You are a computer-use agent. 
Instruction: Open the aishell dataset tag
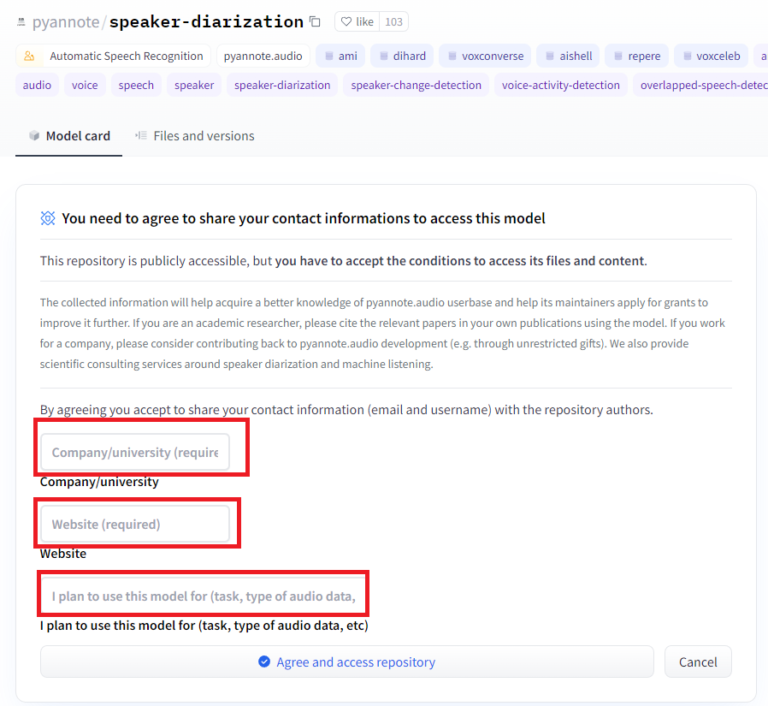568,56
